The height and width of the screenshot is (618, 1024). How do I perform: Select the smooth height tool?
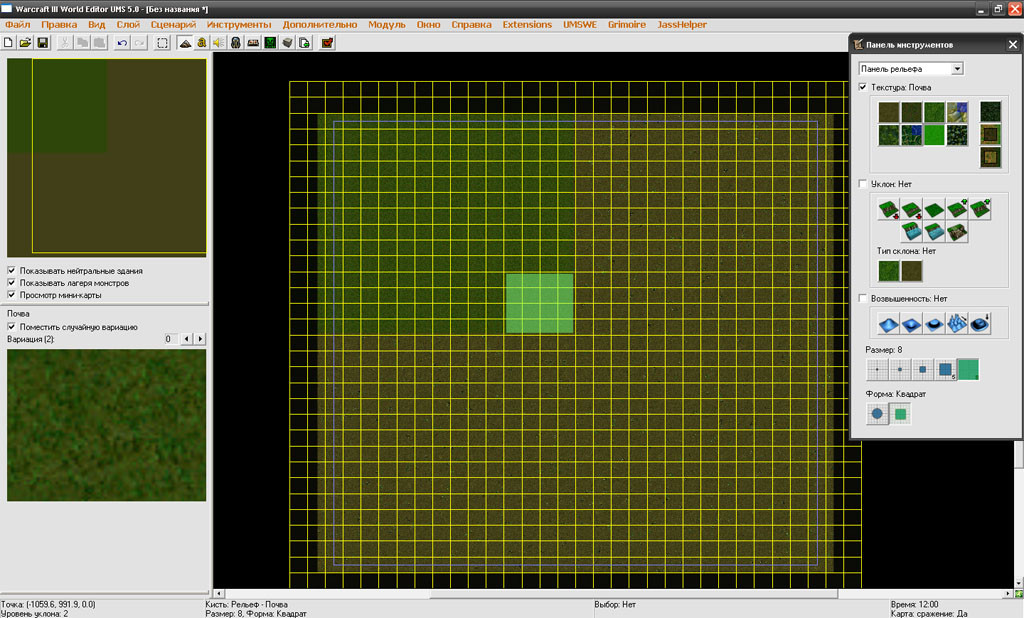click(x=980, y=323)
